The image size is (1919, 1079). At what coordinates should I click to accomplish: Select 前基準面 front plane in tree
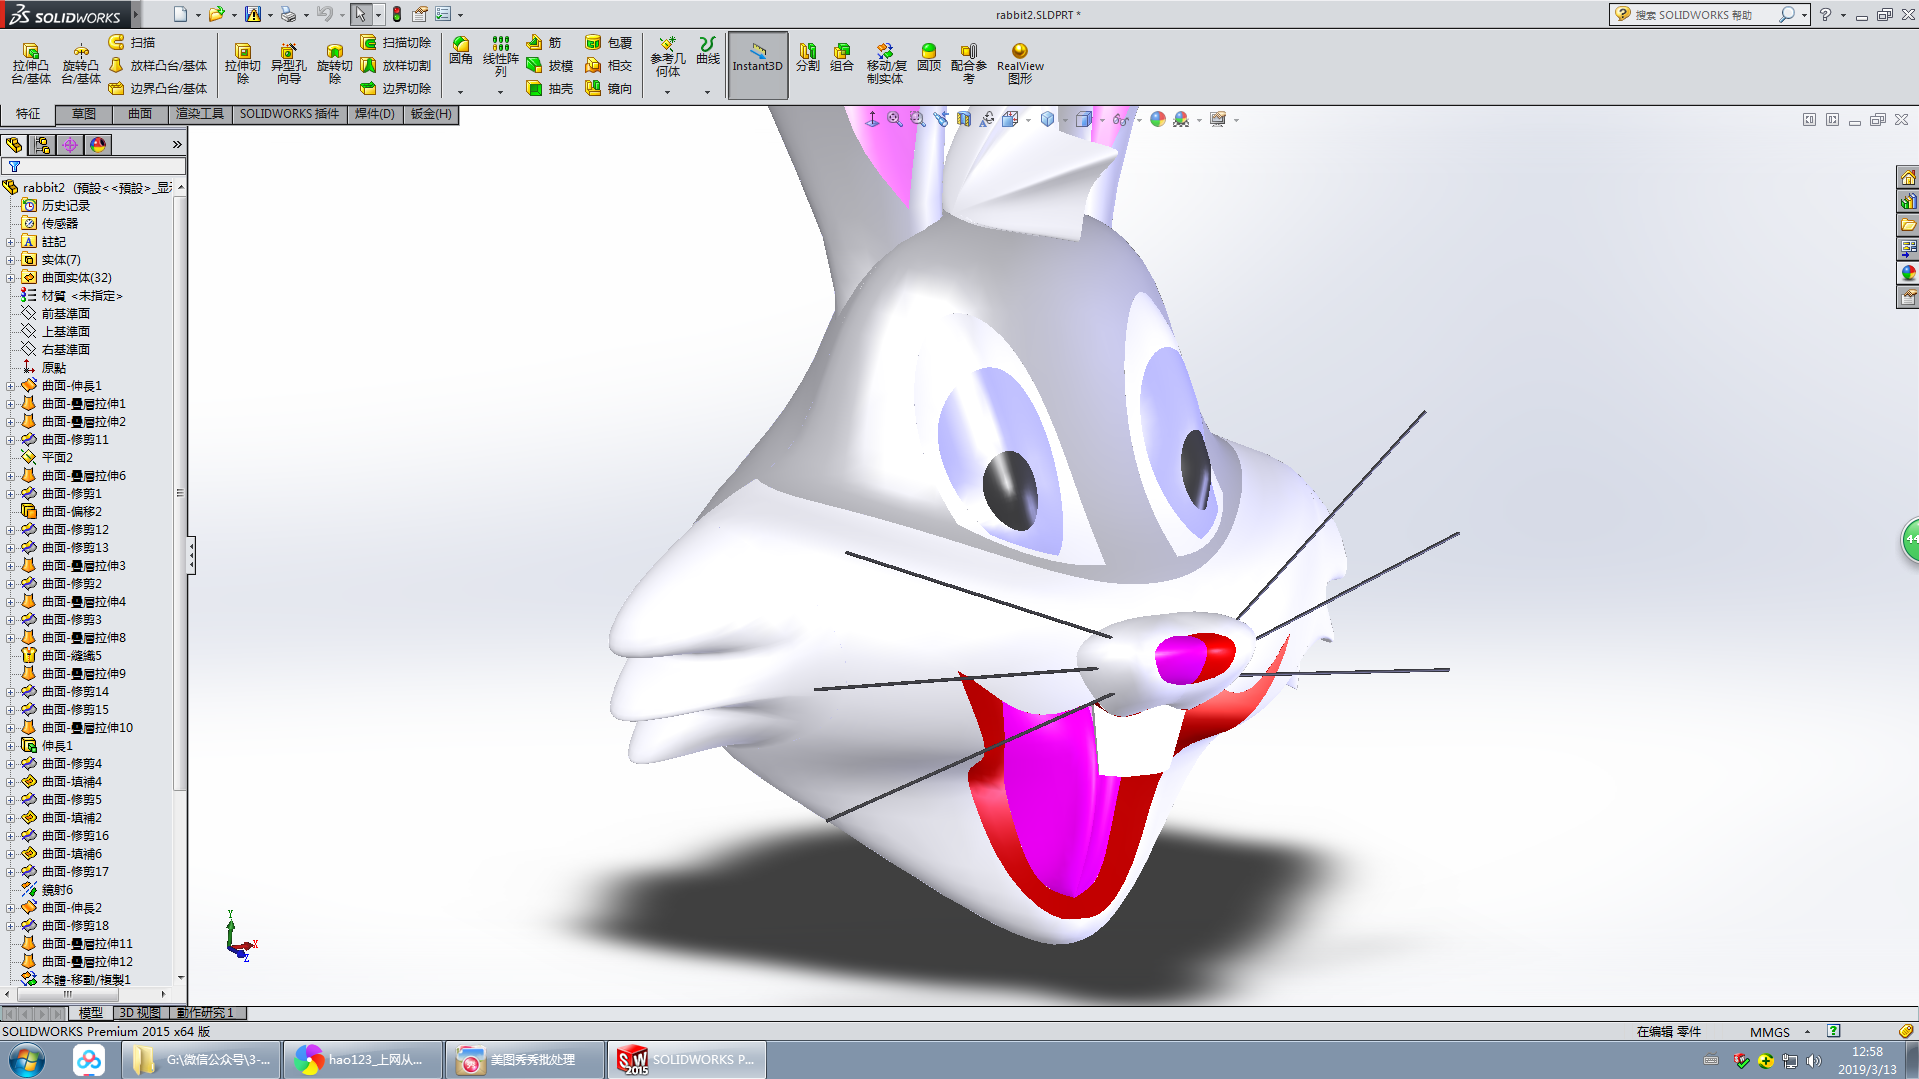click(x=65, y=314)
